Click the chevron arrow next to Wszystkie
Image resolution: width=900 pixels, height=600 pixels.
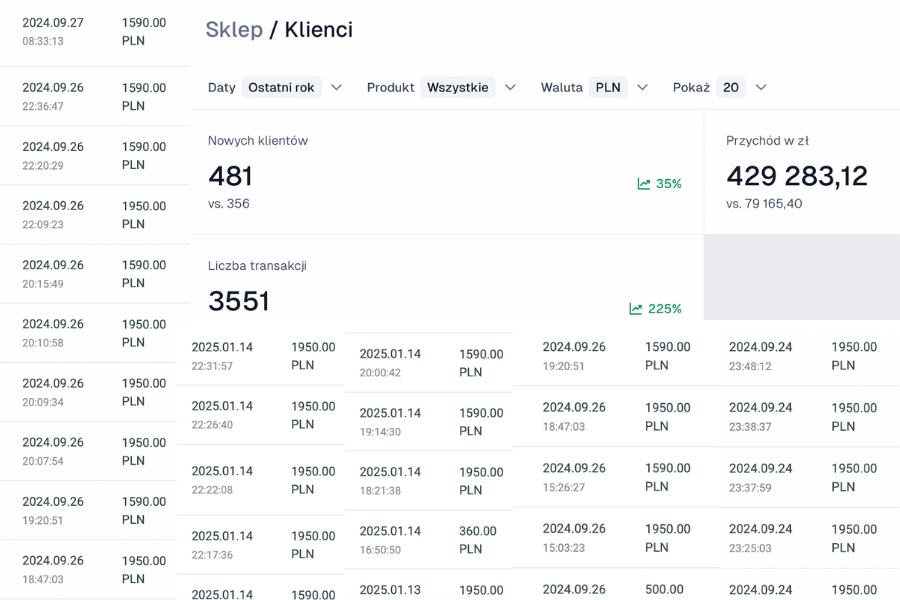coord(510,88)
